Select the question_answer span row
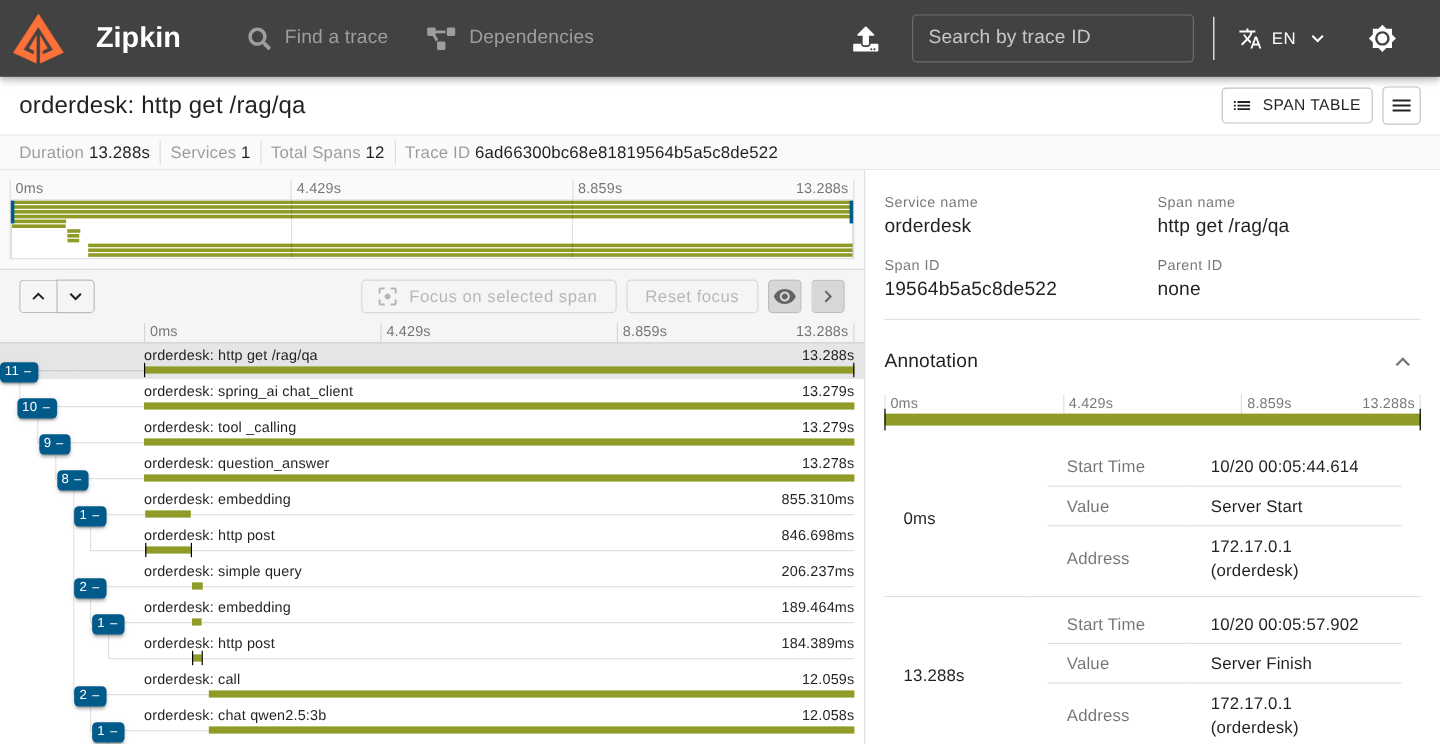Screen dimensions: 1440x744 (432, 469)
